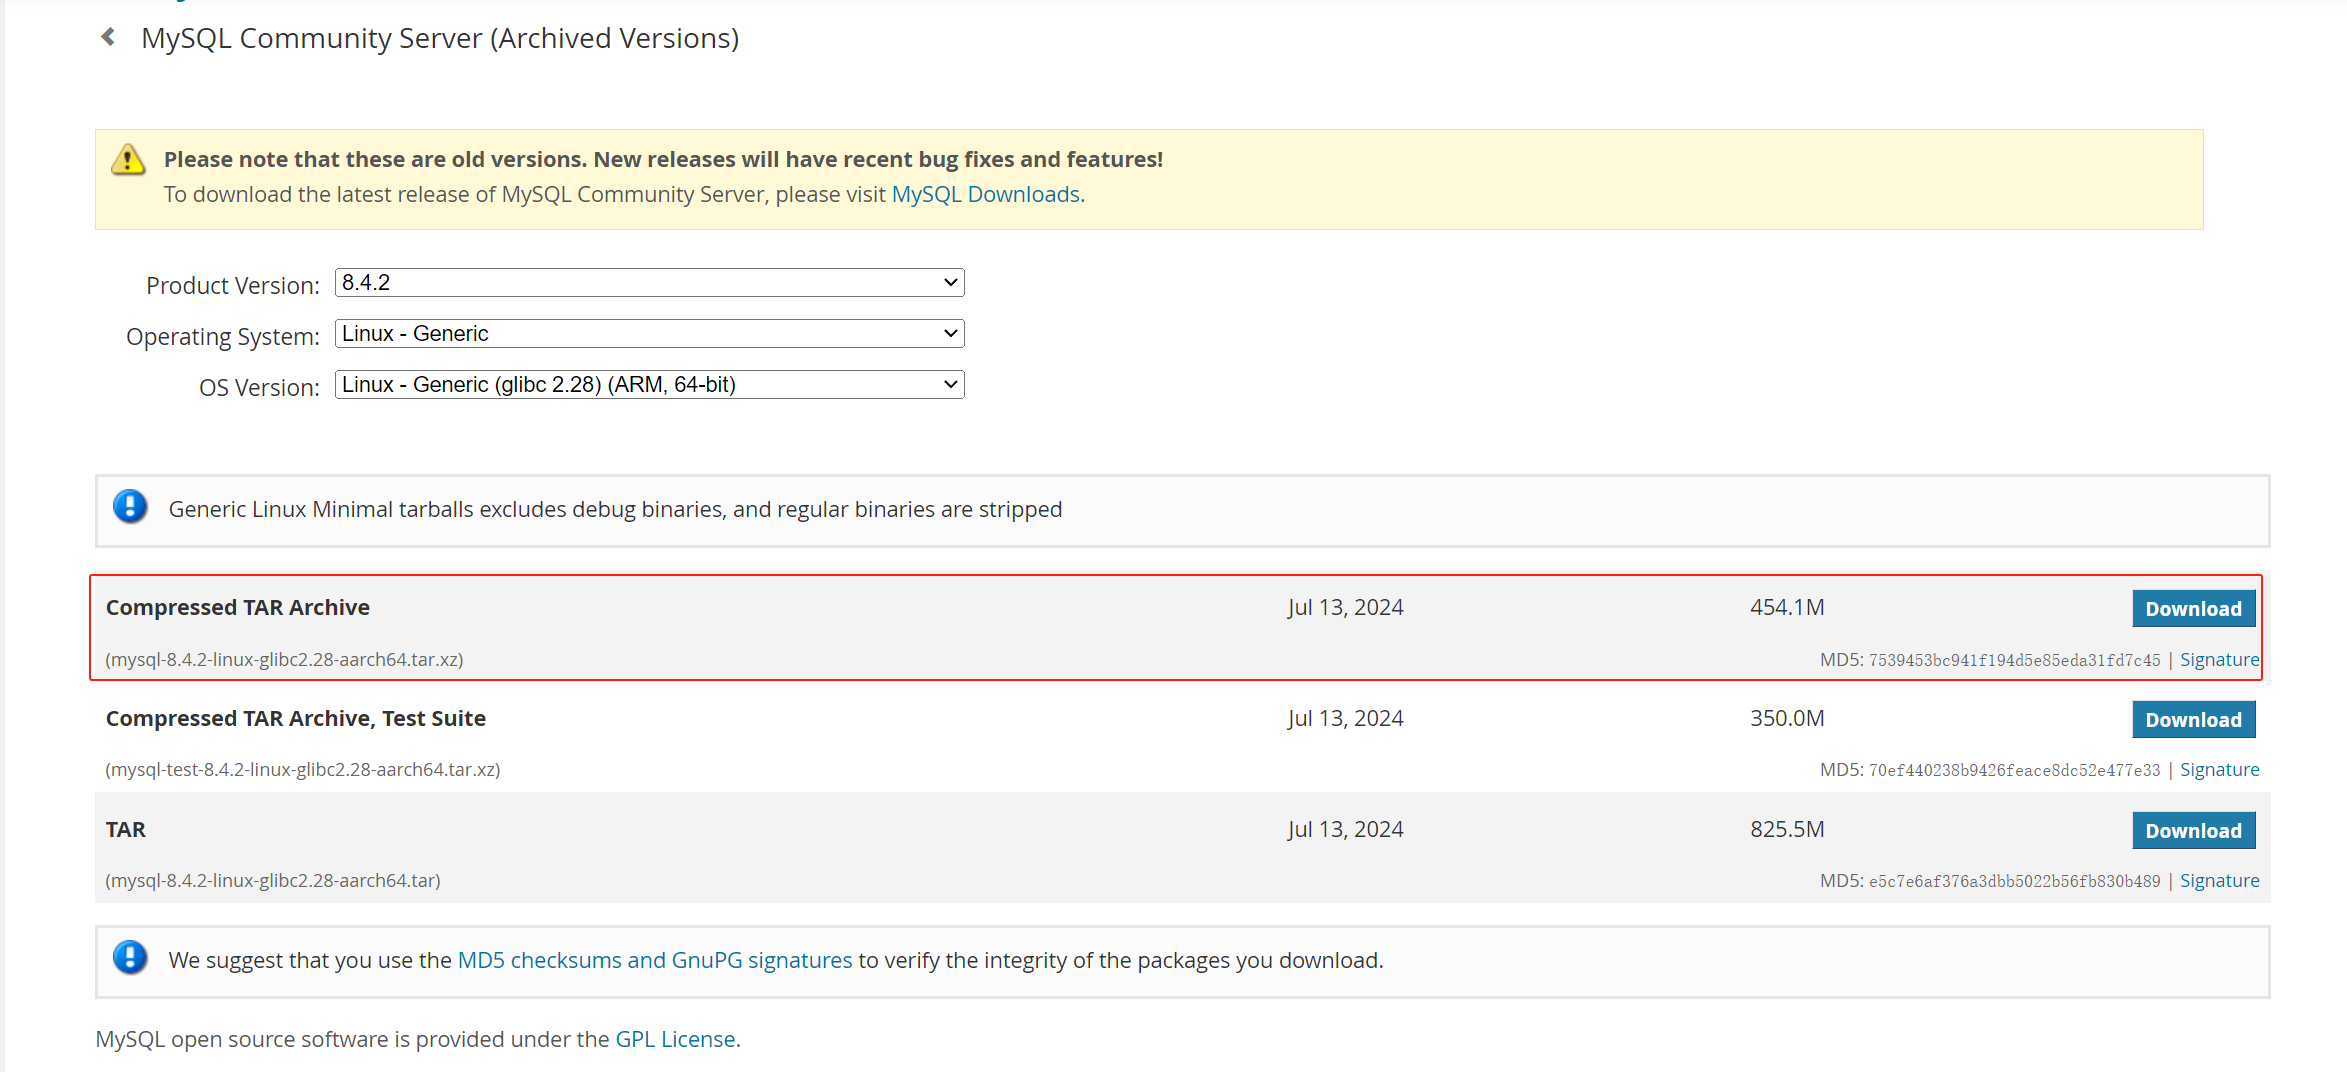Screen dimensions: 2347x1072
Task: Click the blue info icon beside the Minimal tarballs note
Action: 130,507
